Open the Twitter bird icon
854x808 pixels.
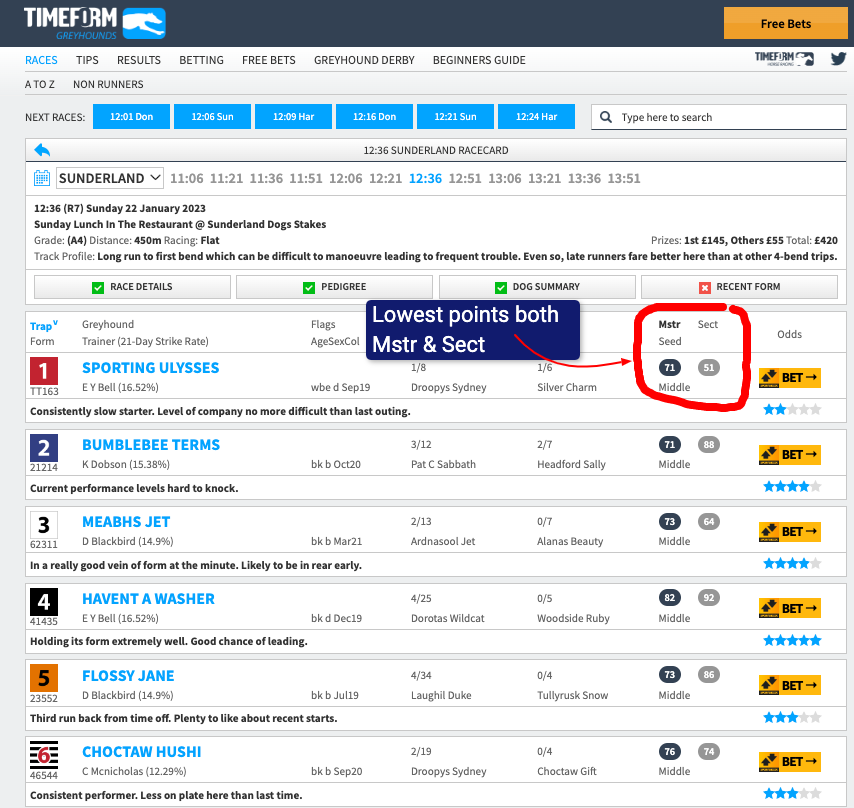pyautogui.click(x=838, y=58)
